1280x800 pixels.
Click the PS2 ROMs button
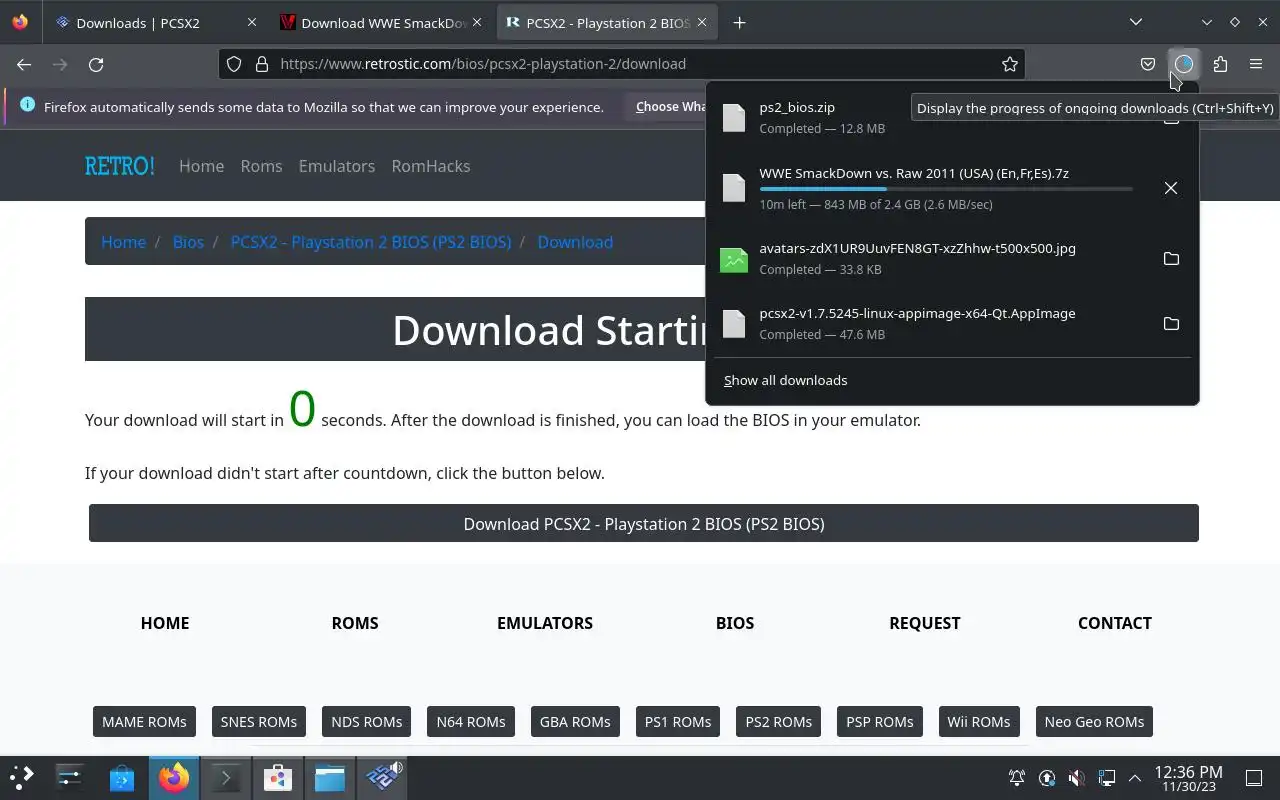click(x=779, y=722)
